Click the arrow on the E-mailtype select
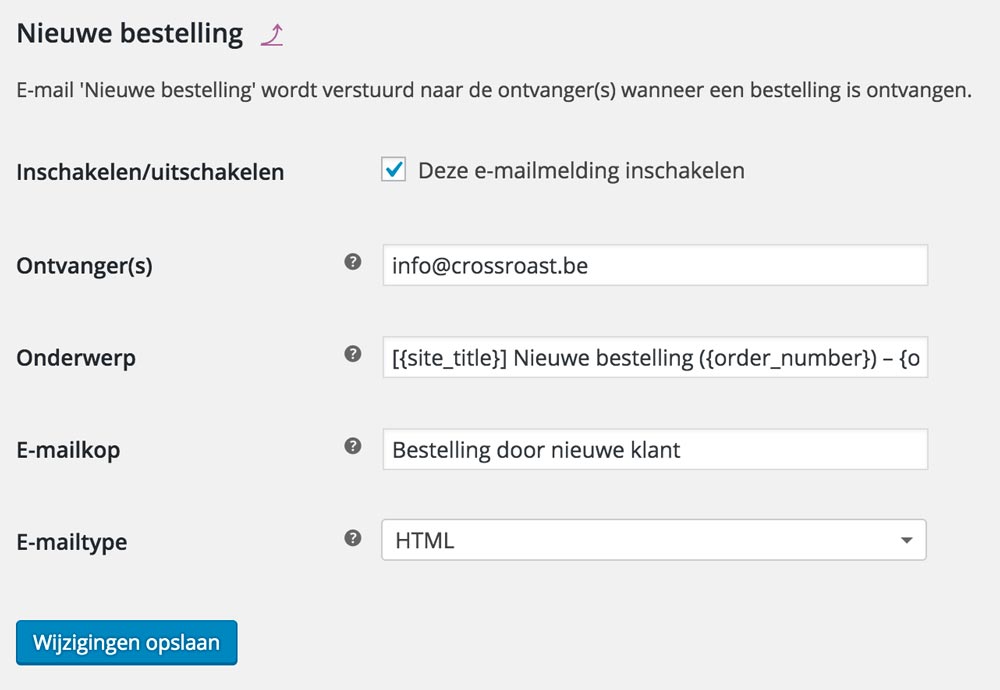 coord(906,541)
